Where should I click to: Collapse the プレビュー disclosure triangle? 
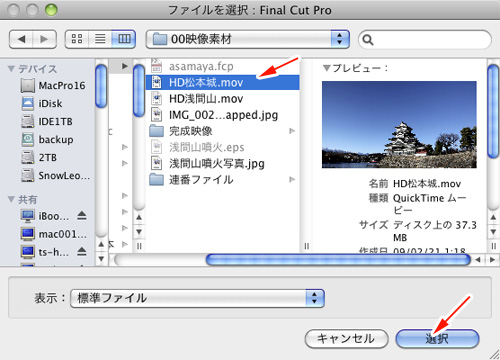pyautogui.click(x=327, y=68)
